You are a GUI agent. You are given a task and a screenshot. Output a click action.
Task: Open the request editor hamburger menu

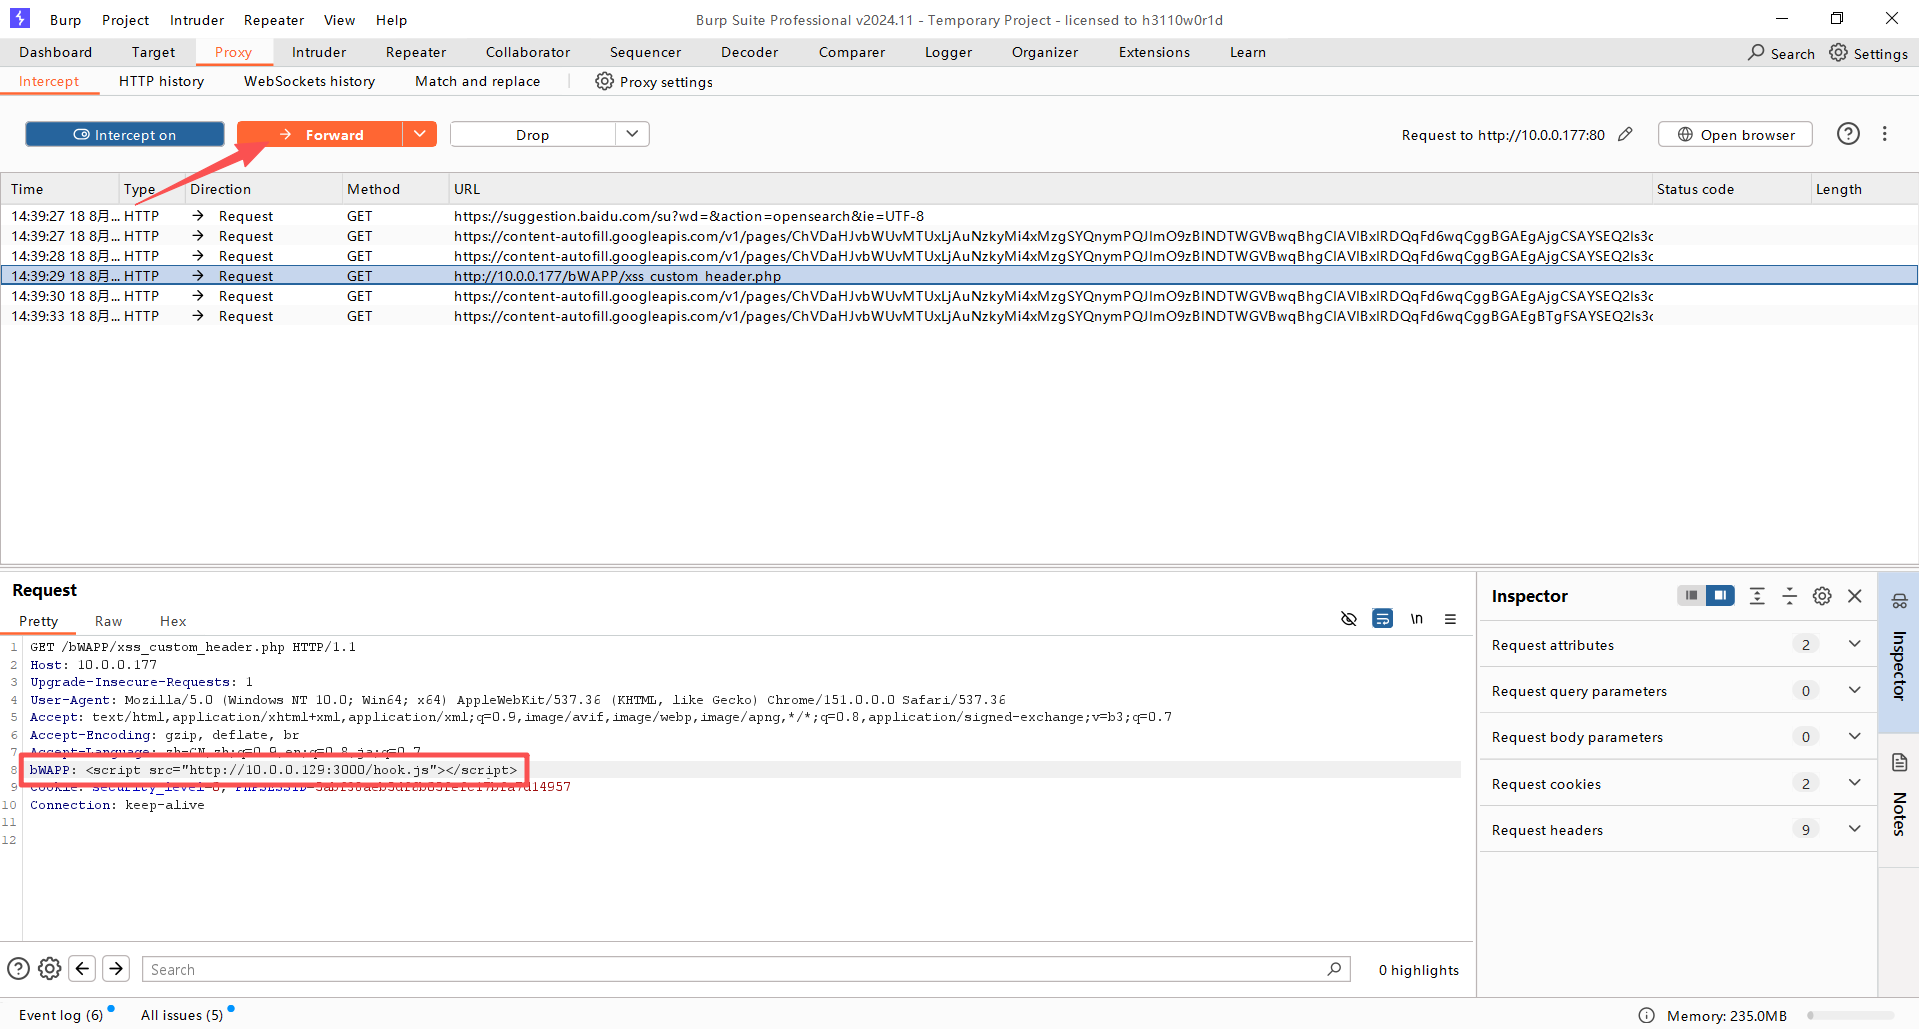1450,619
